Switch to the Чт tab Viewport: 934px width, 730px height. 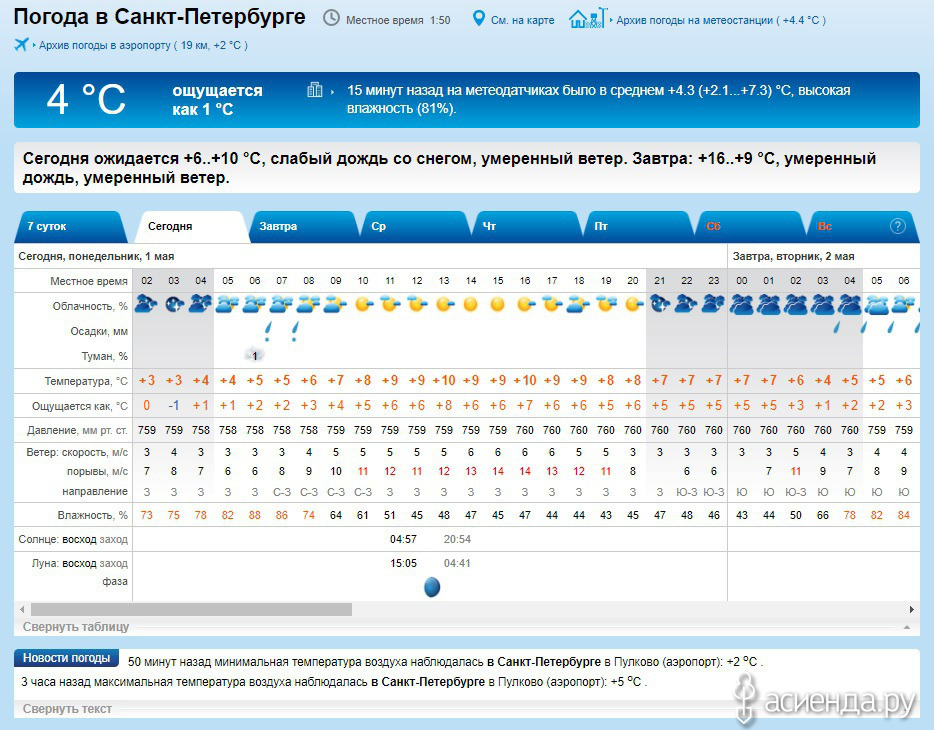coord(527,226)
